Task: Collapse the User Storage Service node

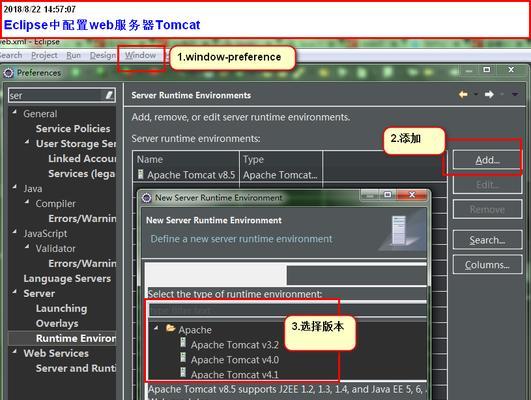Action: click(x=27, y=142)
